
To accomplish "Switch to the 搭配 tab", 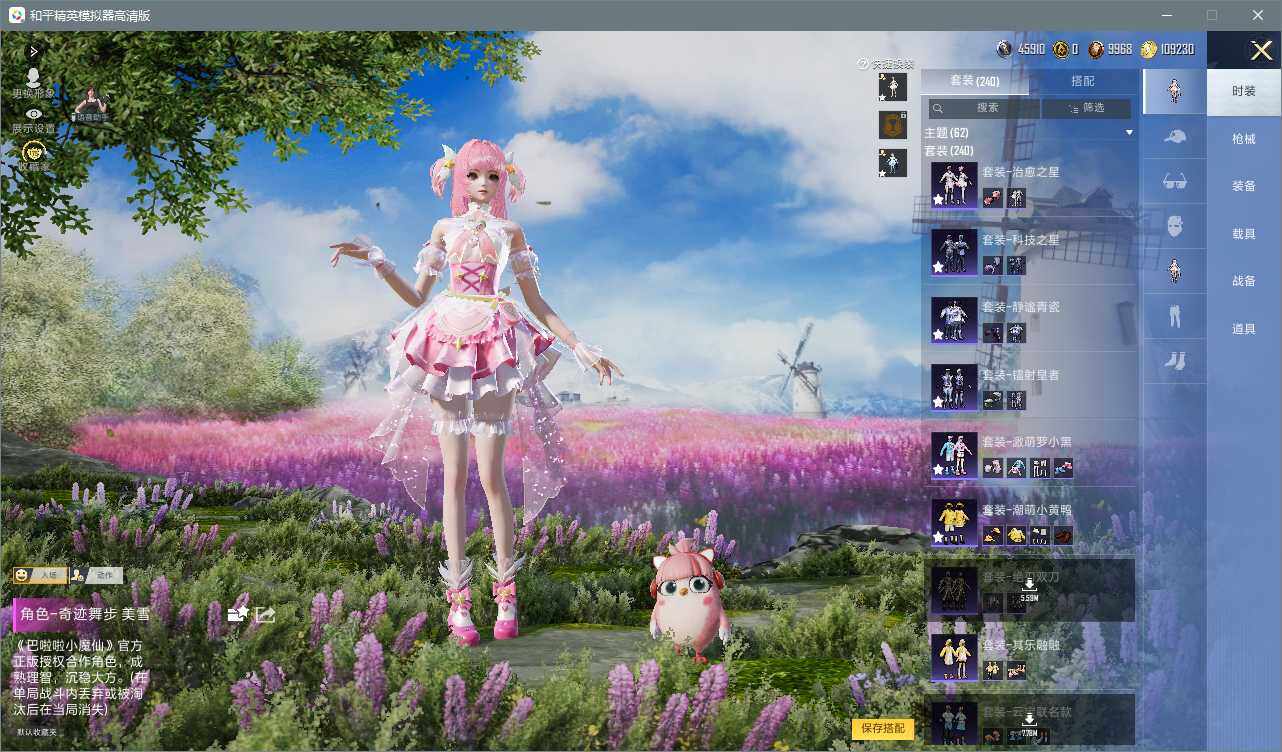I will click(x=1083, y=81).
